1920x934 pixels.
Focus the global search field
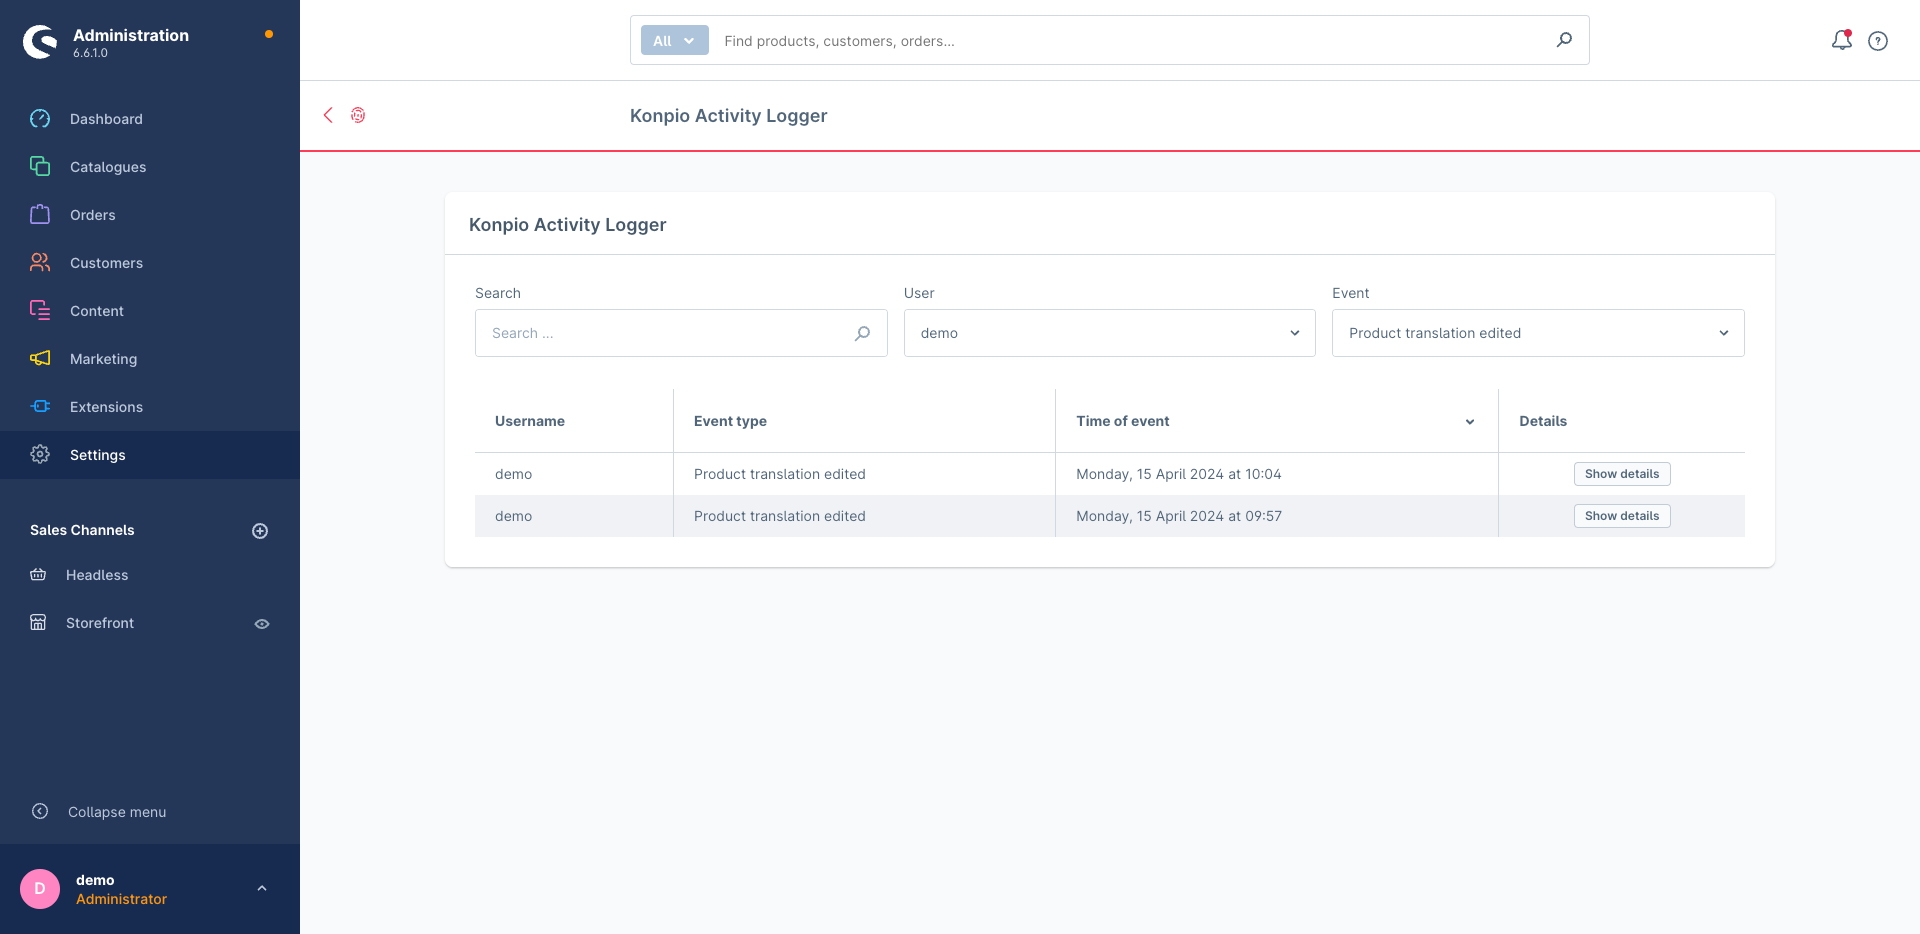point(1130,41)
